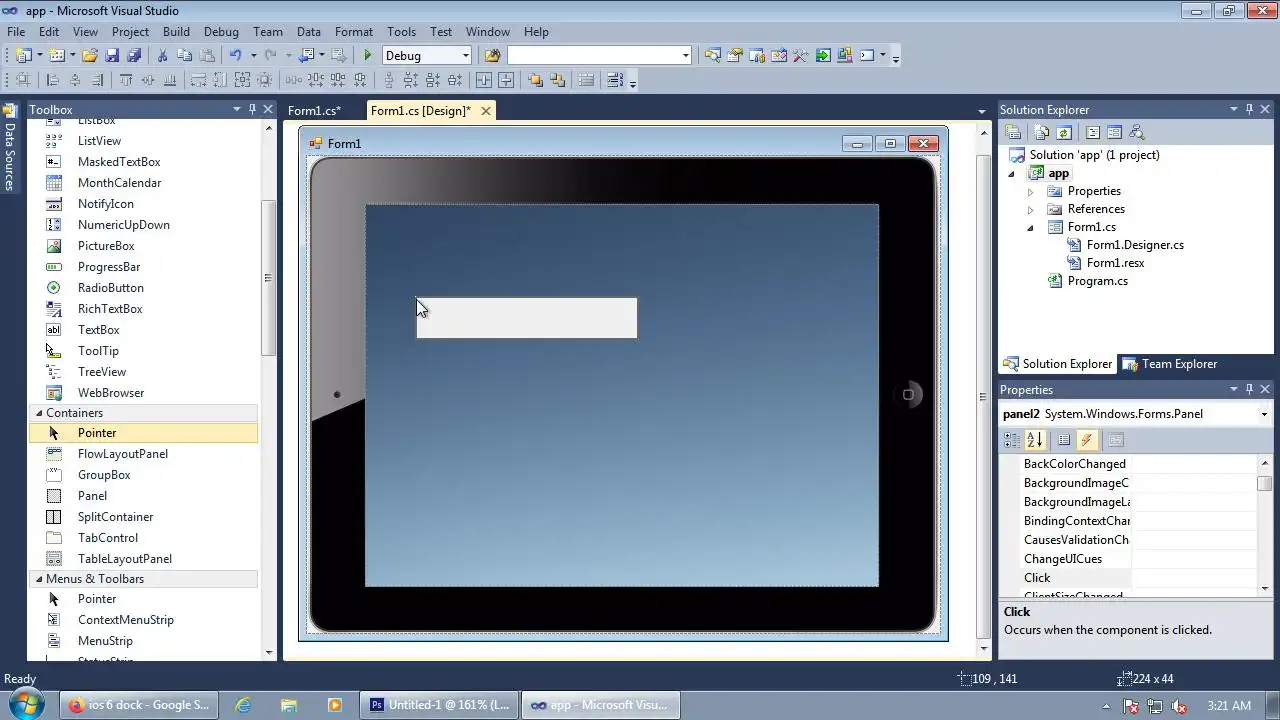Click Center Horizontally layout icon
Viewport: 1280px width, 720px height.
pos(484,81)
